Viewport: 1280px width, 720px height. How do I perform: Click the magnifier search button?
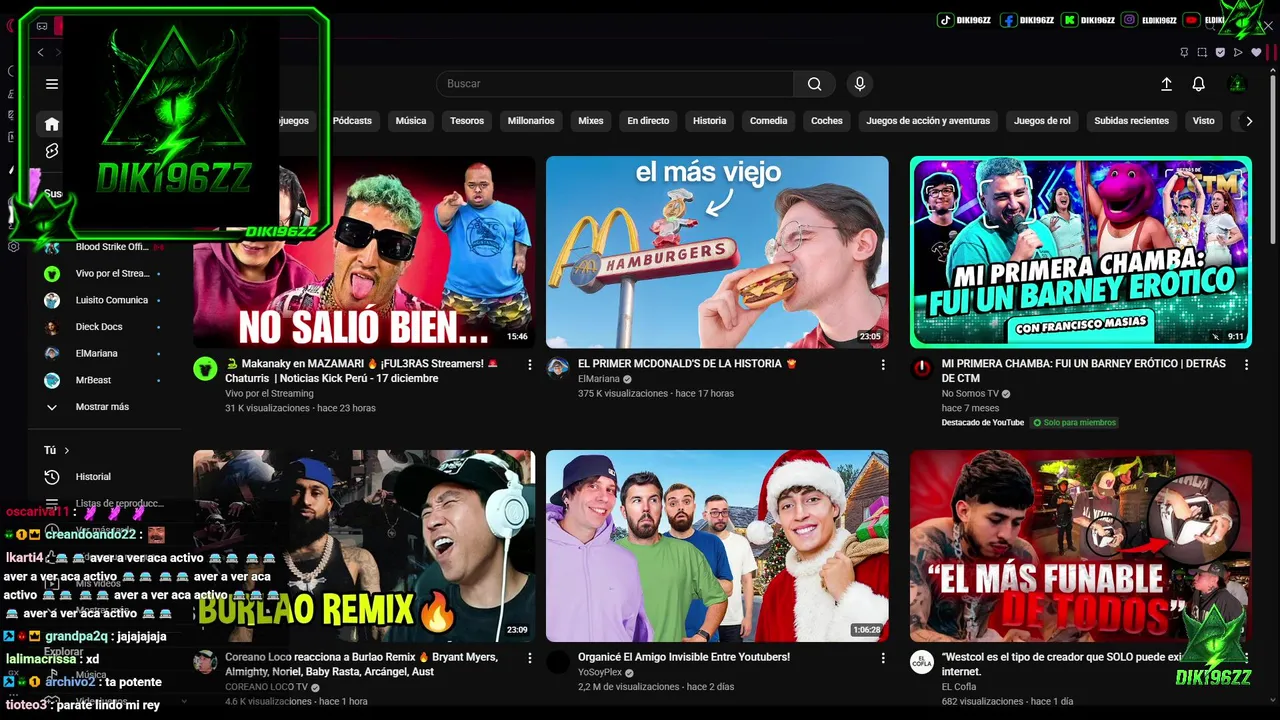tap(815, 84)
